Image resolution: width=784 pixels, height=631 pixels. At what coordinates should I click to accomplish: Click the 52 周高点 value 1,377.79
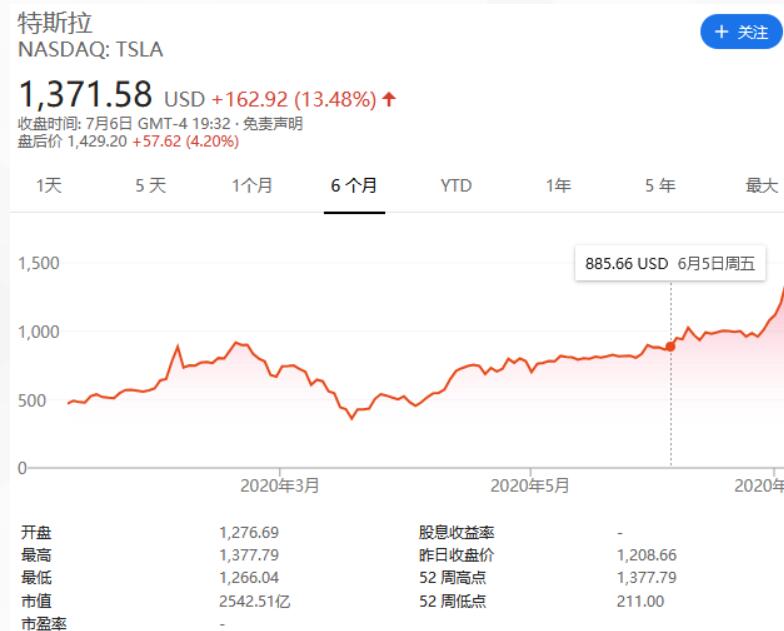click(x=646, y=578)
